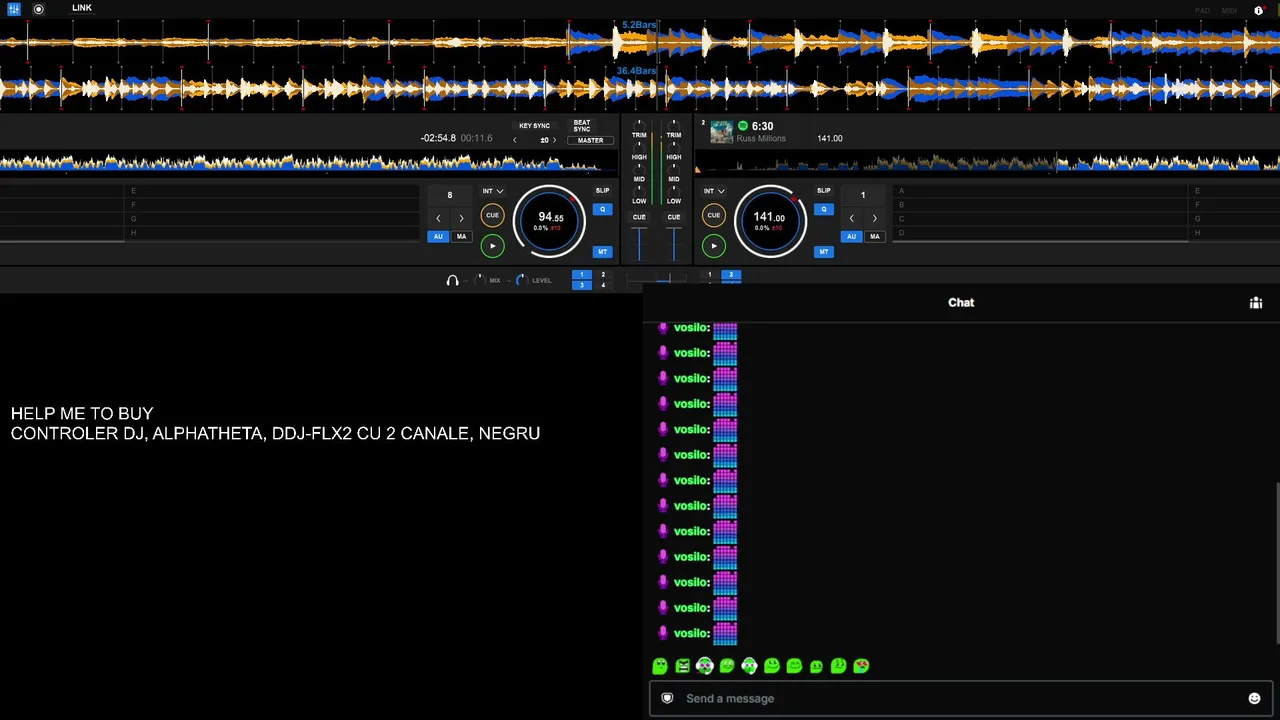
Task: Click the headphones LEVEL knob
Action: 520,280
